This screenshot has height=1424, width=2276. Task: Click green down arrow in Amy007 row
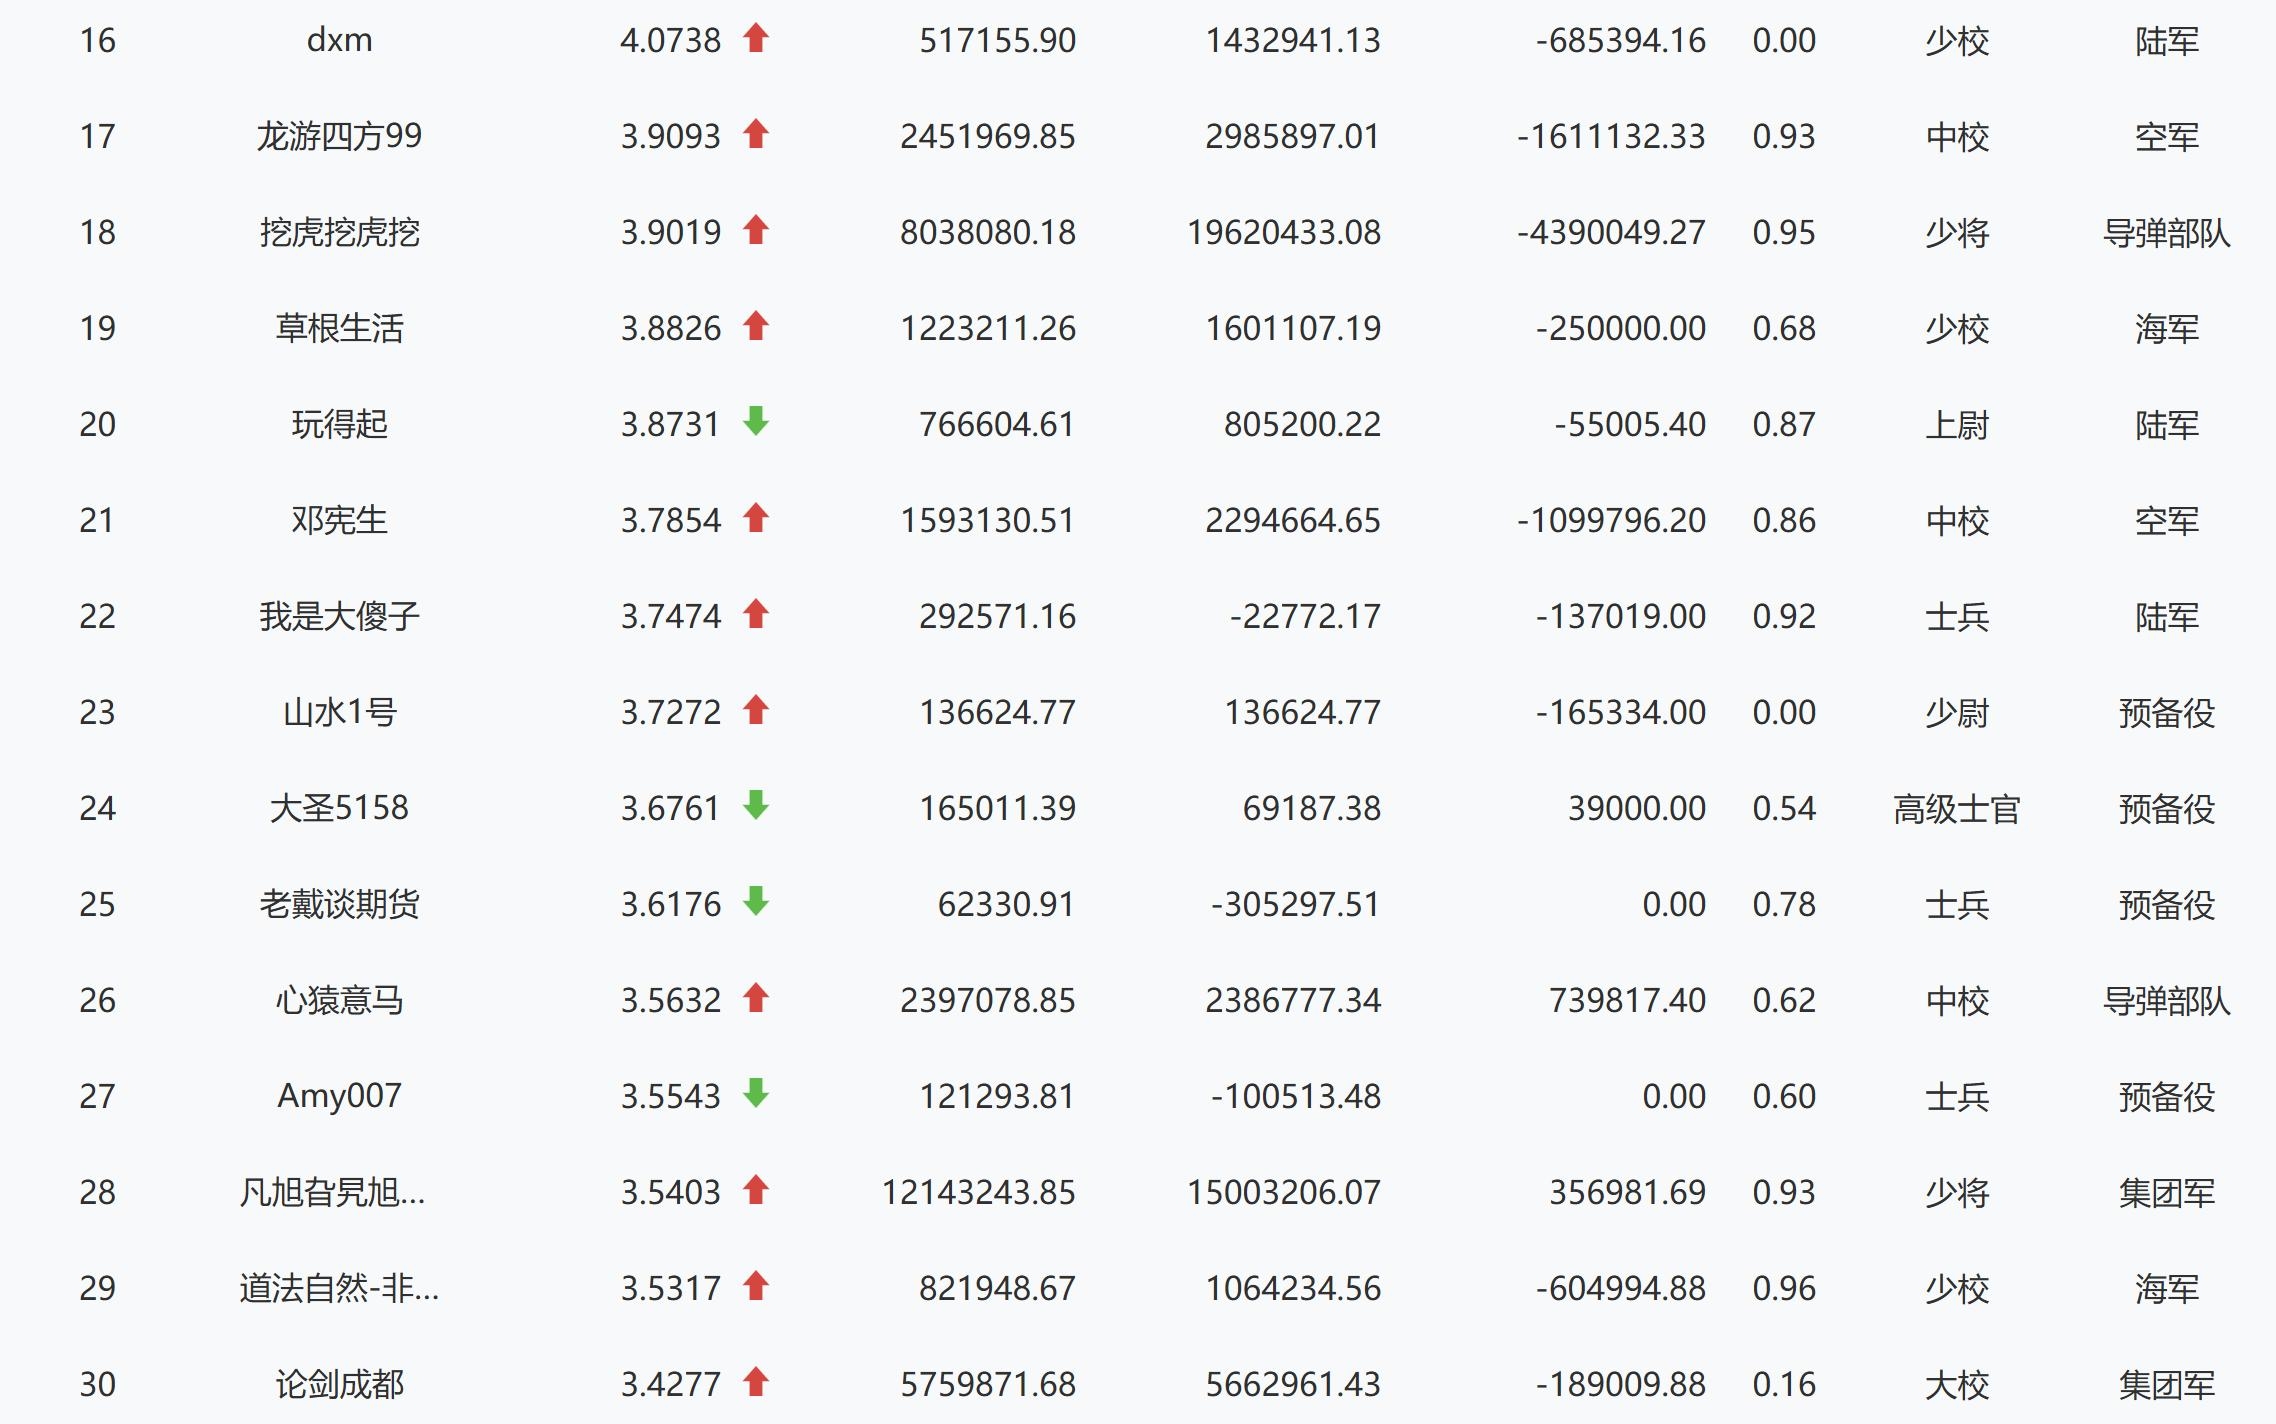tap(756, 1094)
